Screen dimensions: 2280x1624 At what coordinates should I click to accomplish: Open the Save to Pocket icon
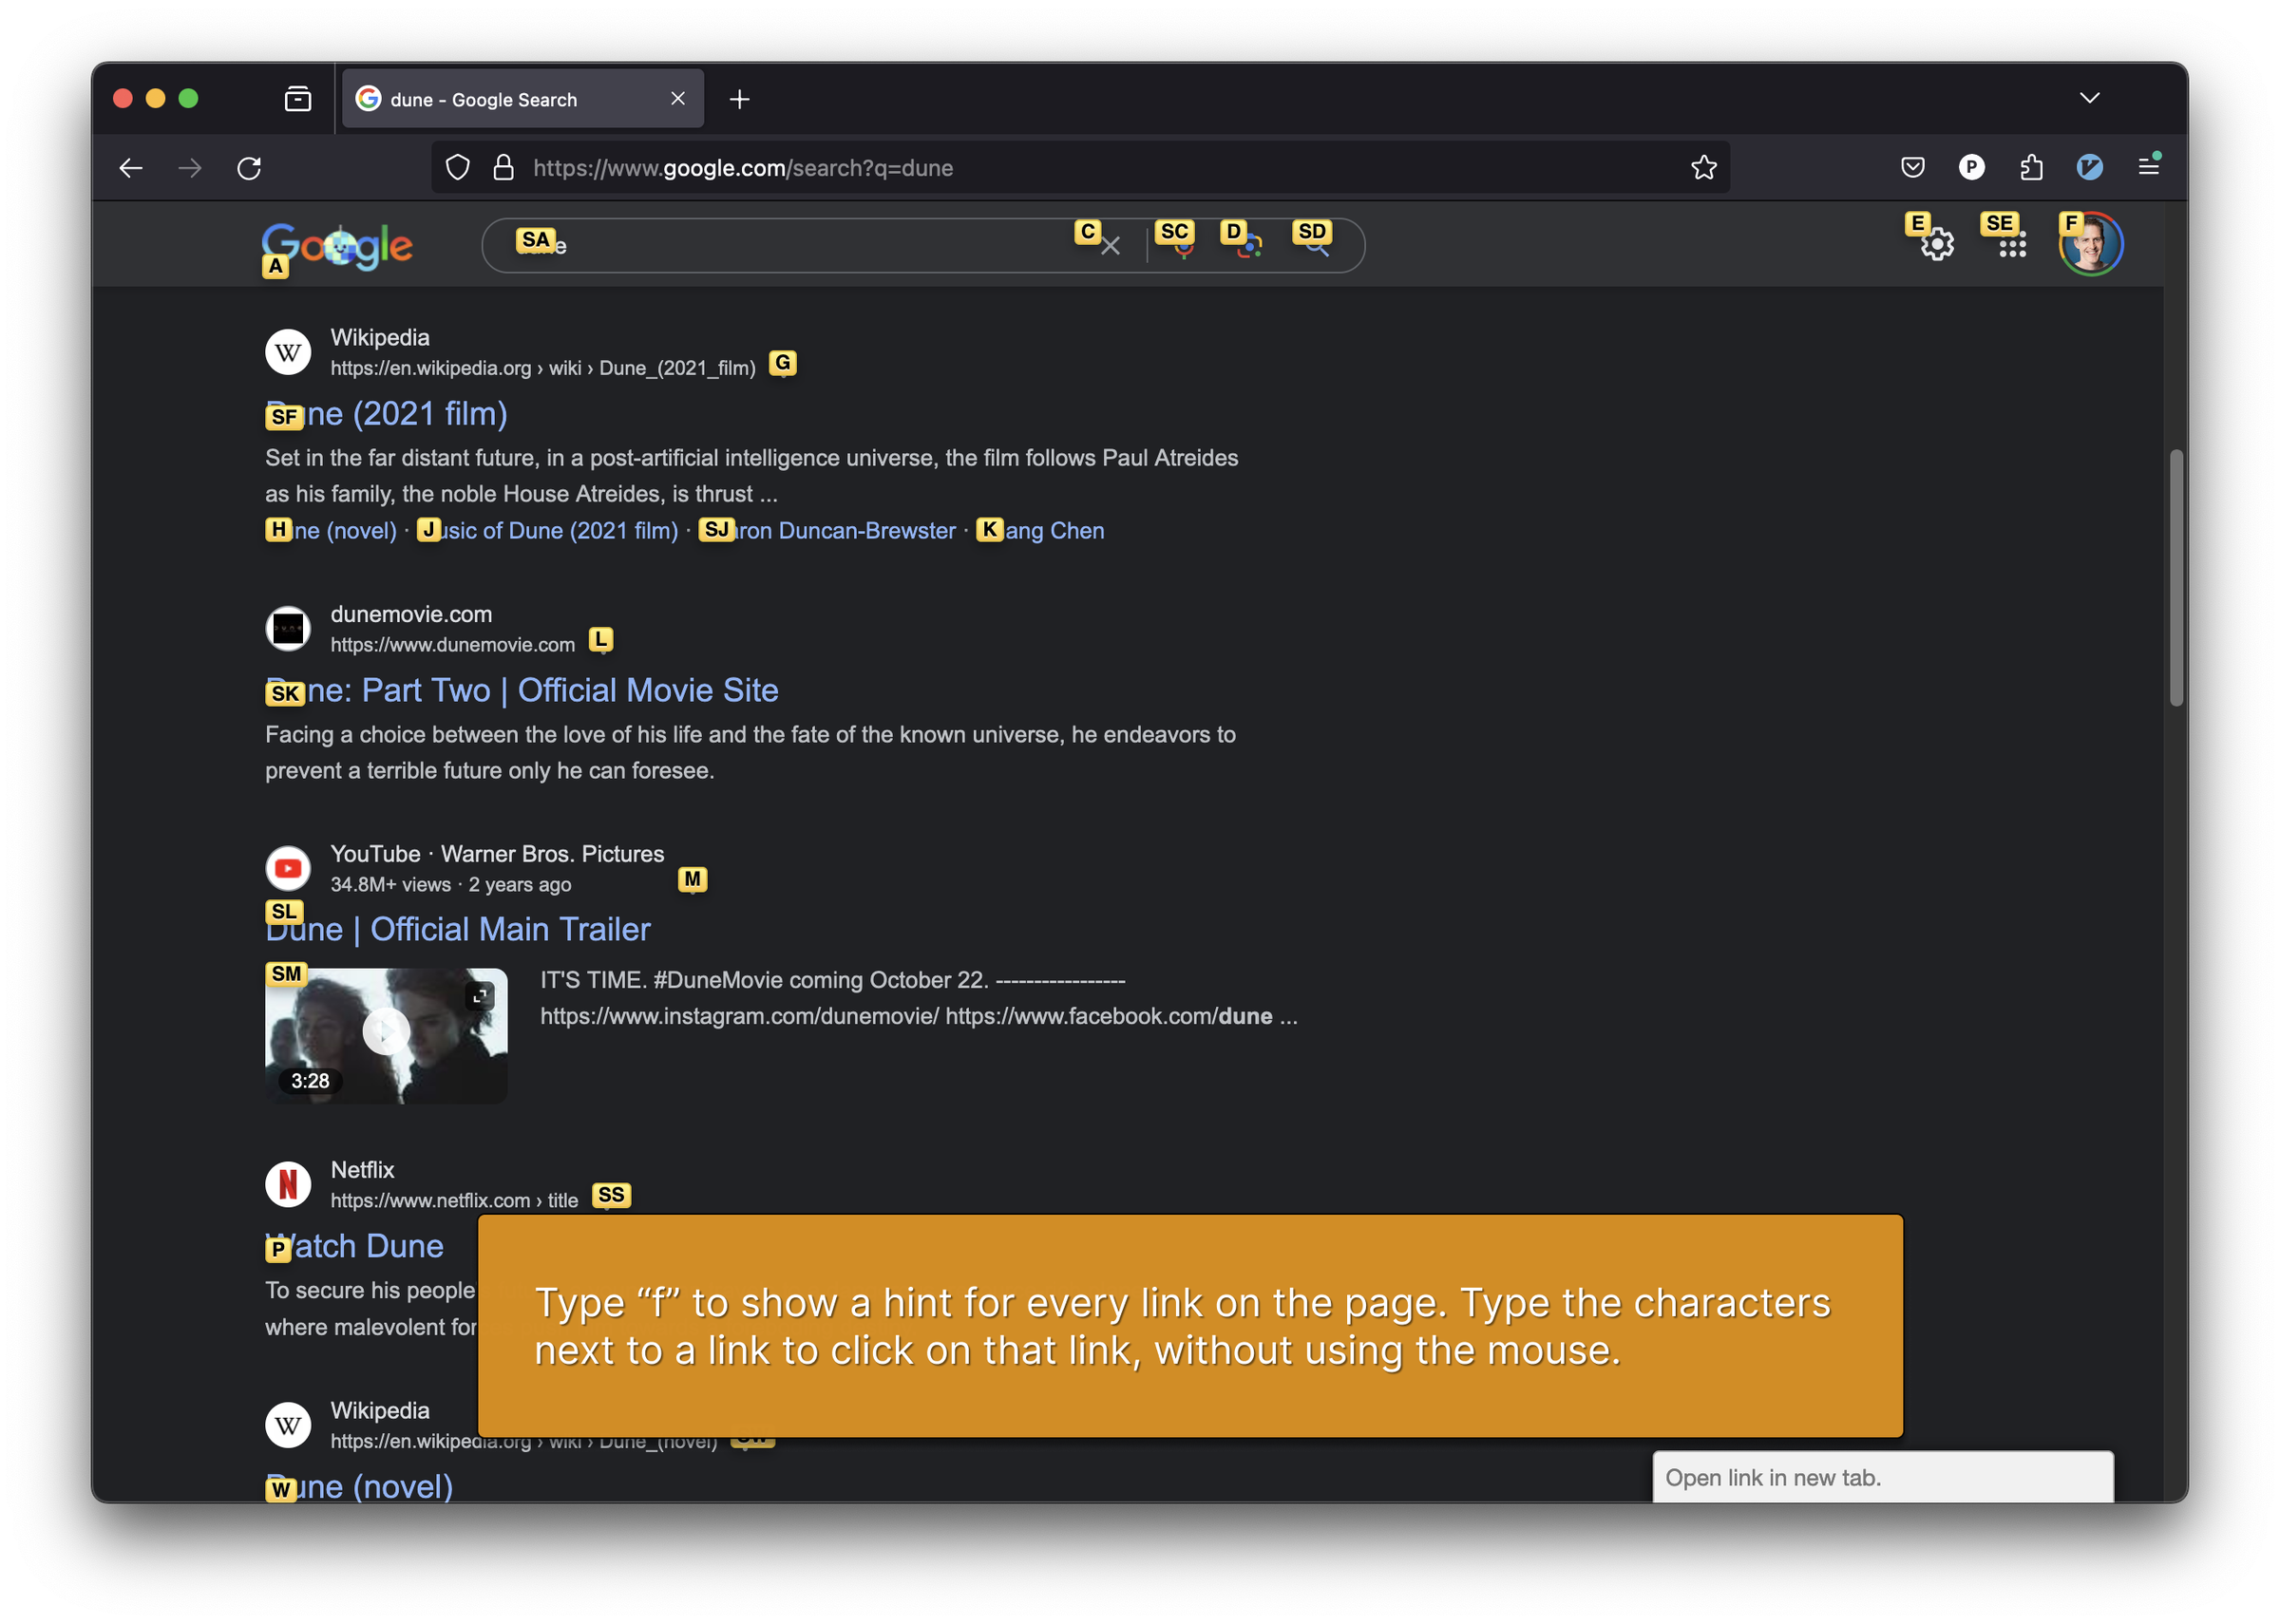pyautogui.click(x=1912, y=168)
